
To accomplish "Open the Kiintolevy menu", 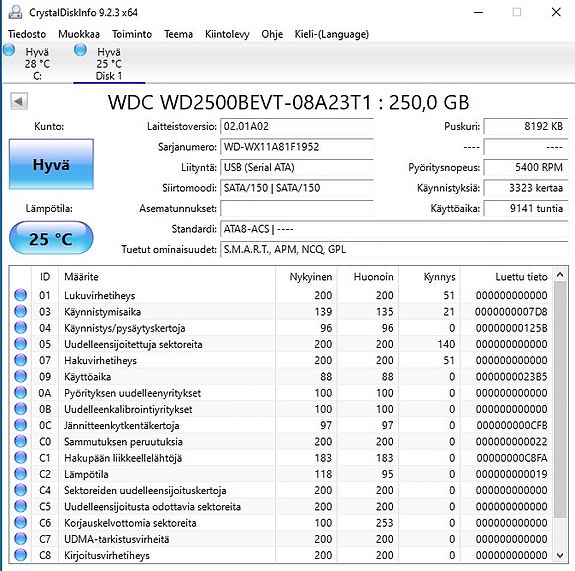I will click(227, 34).
